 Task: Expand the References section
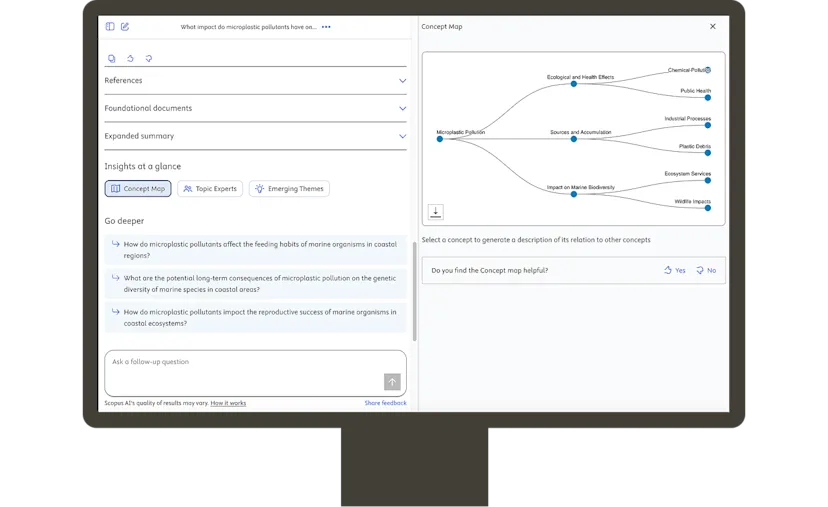click(x=256, y=81)
